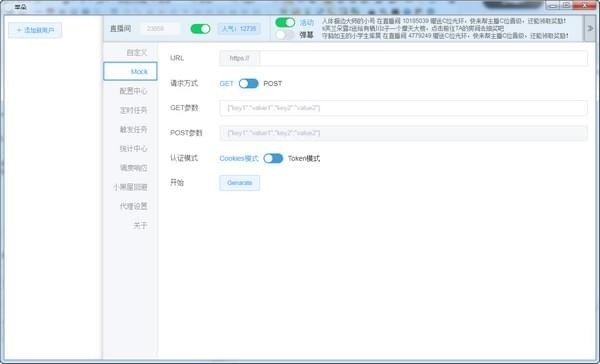The image size is (600, 364).
Task: Click the first activity message line
Action: [444, 21]
